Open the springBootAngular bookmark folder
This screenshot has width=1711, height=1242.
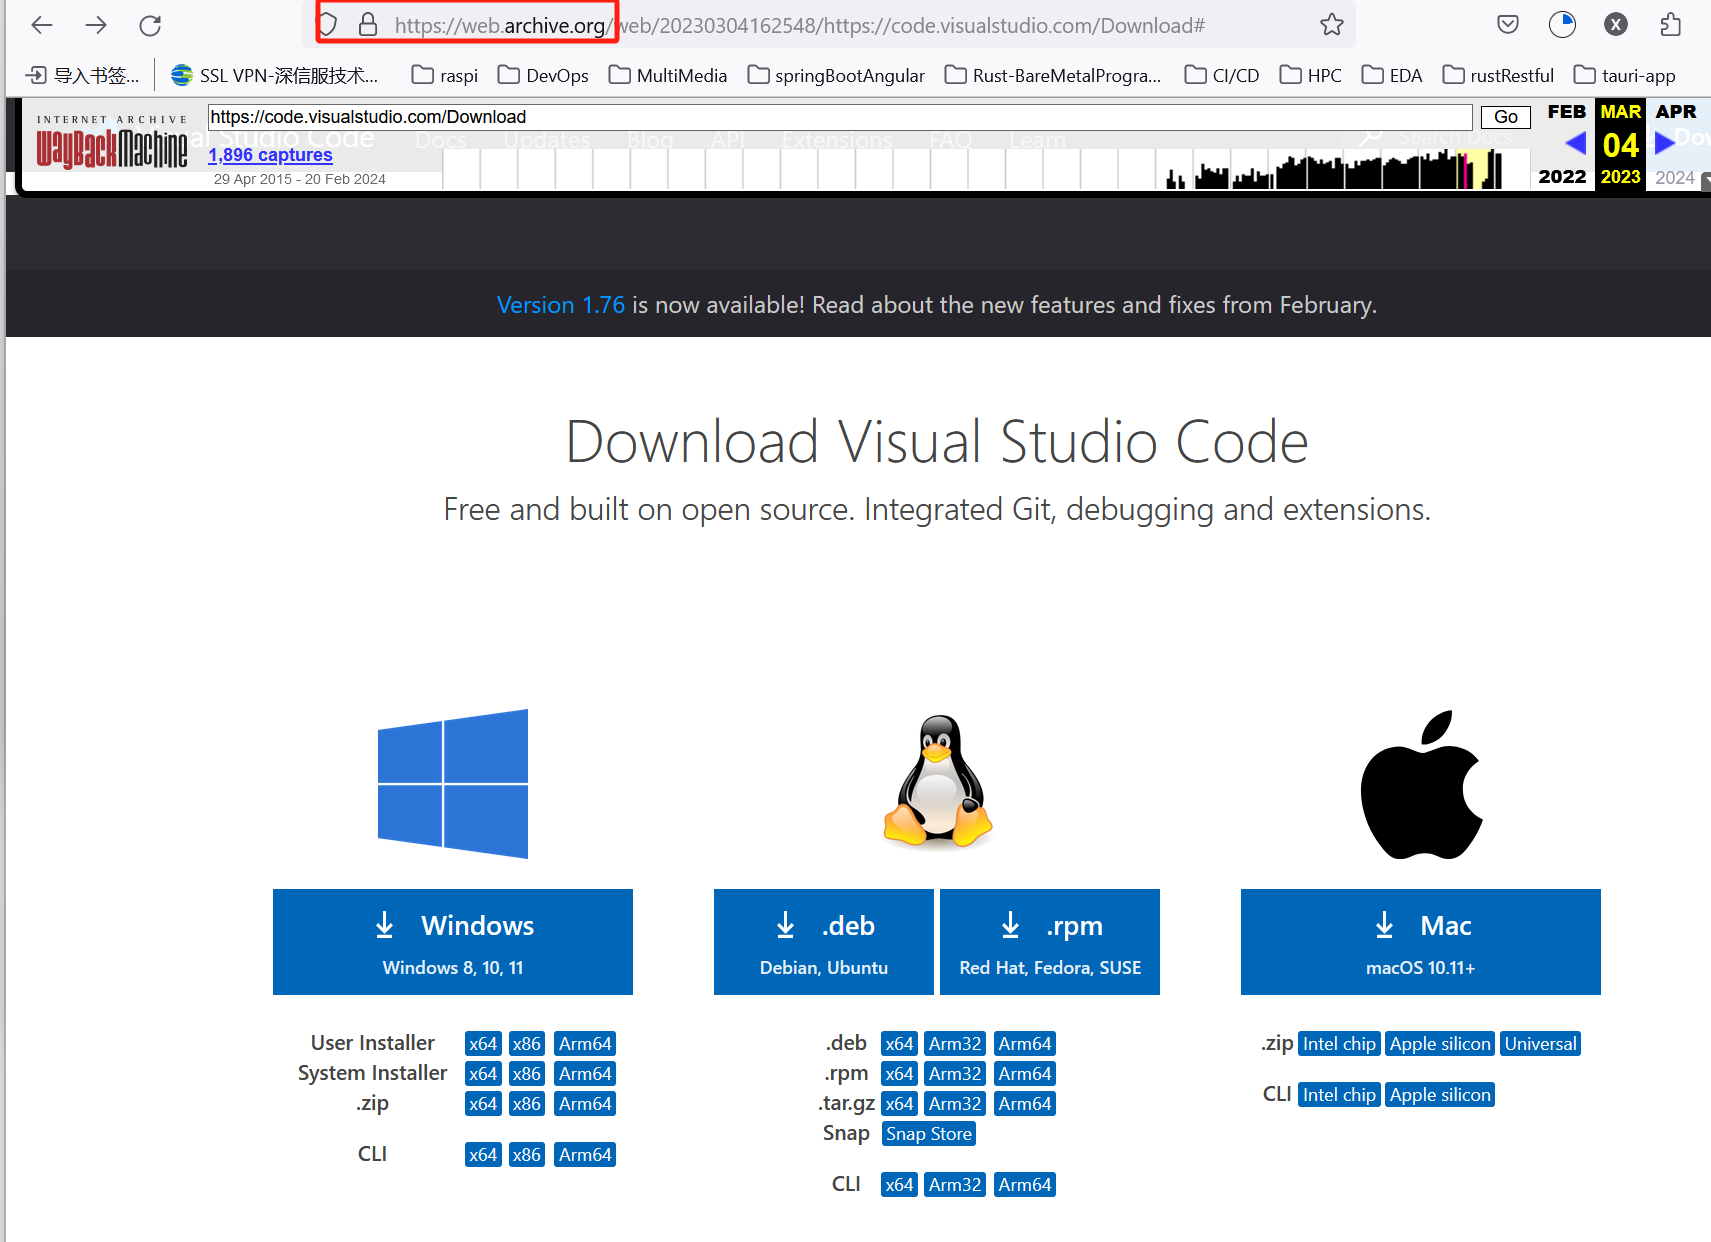tap(836, 75)
